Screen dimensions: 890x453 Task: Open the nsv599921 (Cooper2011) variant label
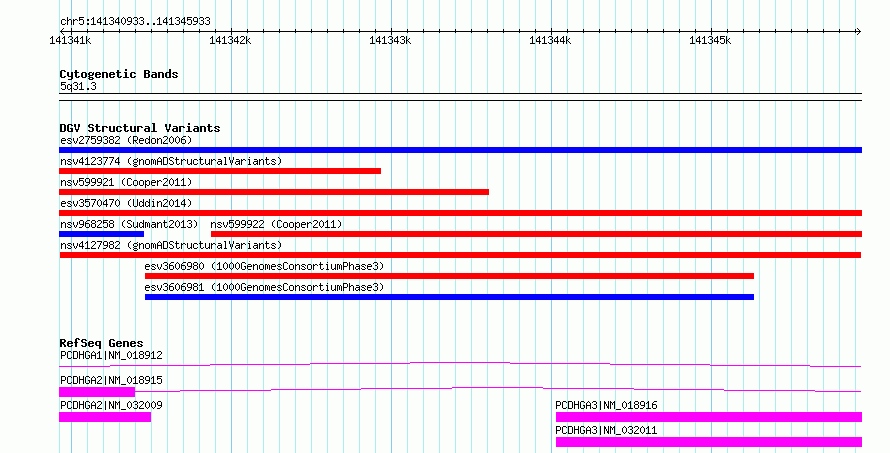tap(126, 182)
